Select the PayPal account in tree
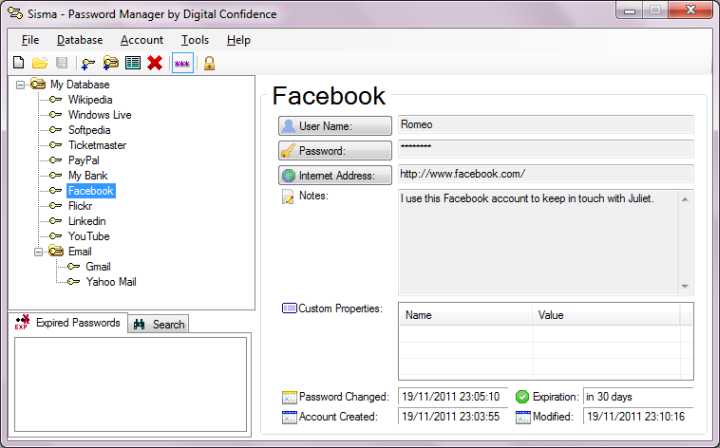Viewport: 720px width, 448px height. click(83, 160)
